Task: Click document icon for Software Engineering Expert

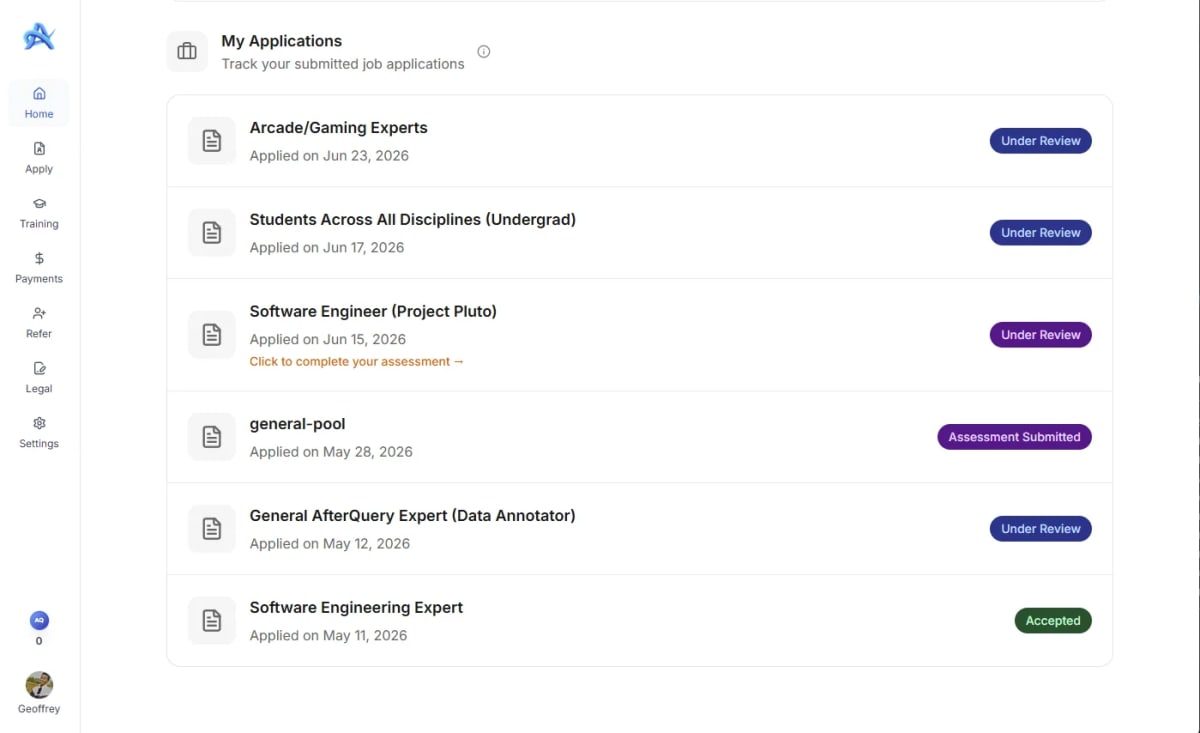Action: [212, 621]
